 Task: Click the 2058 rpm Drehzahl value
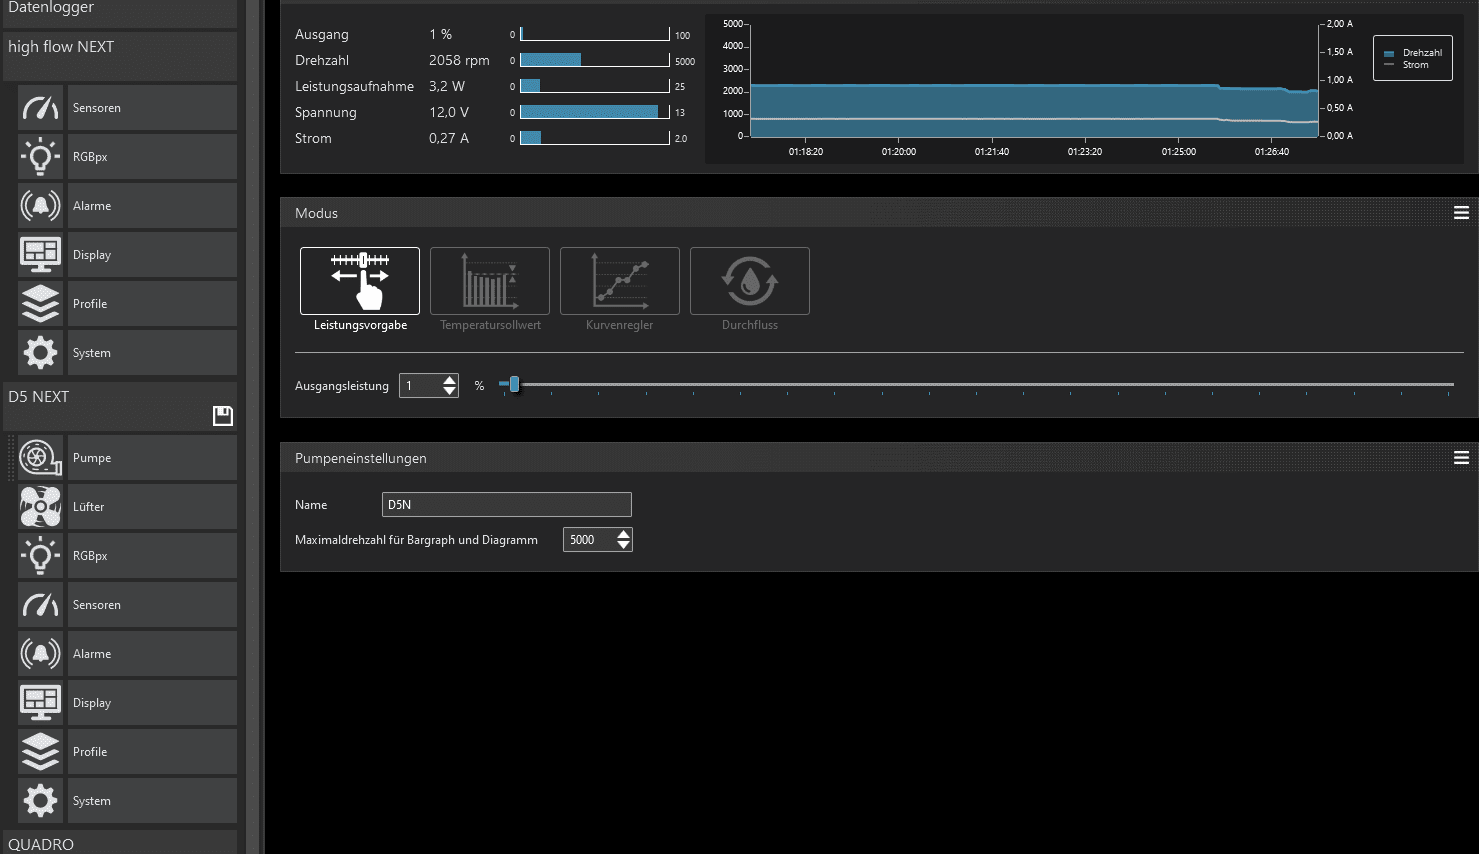tap(459, 60)
